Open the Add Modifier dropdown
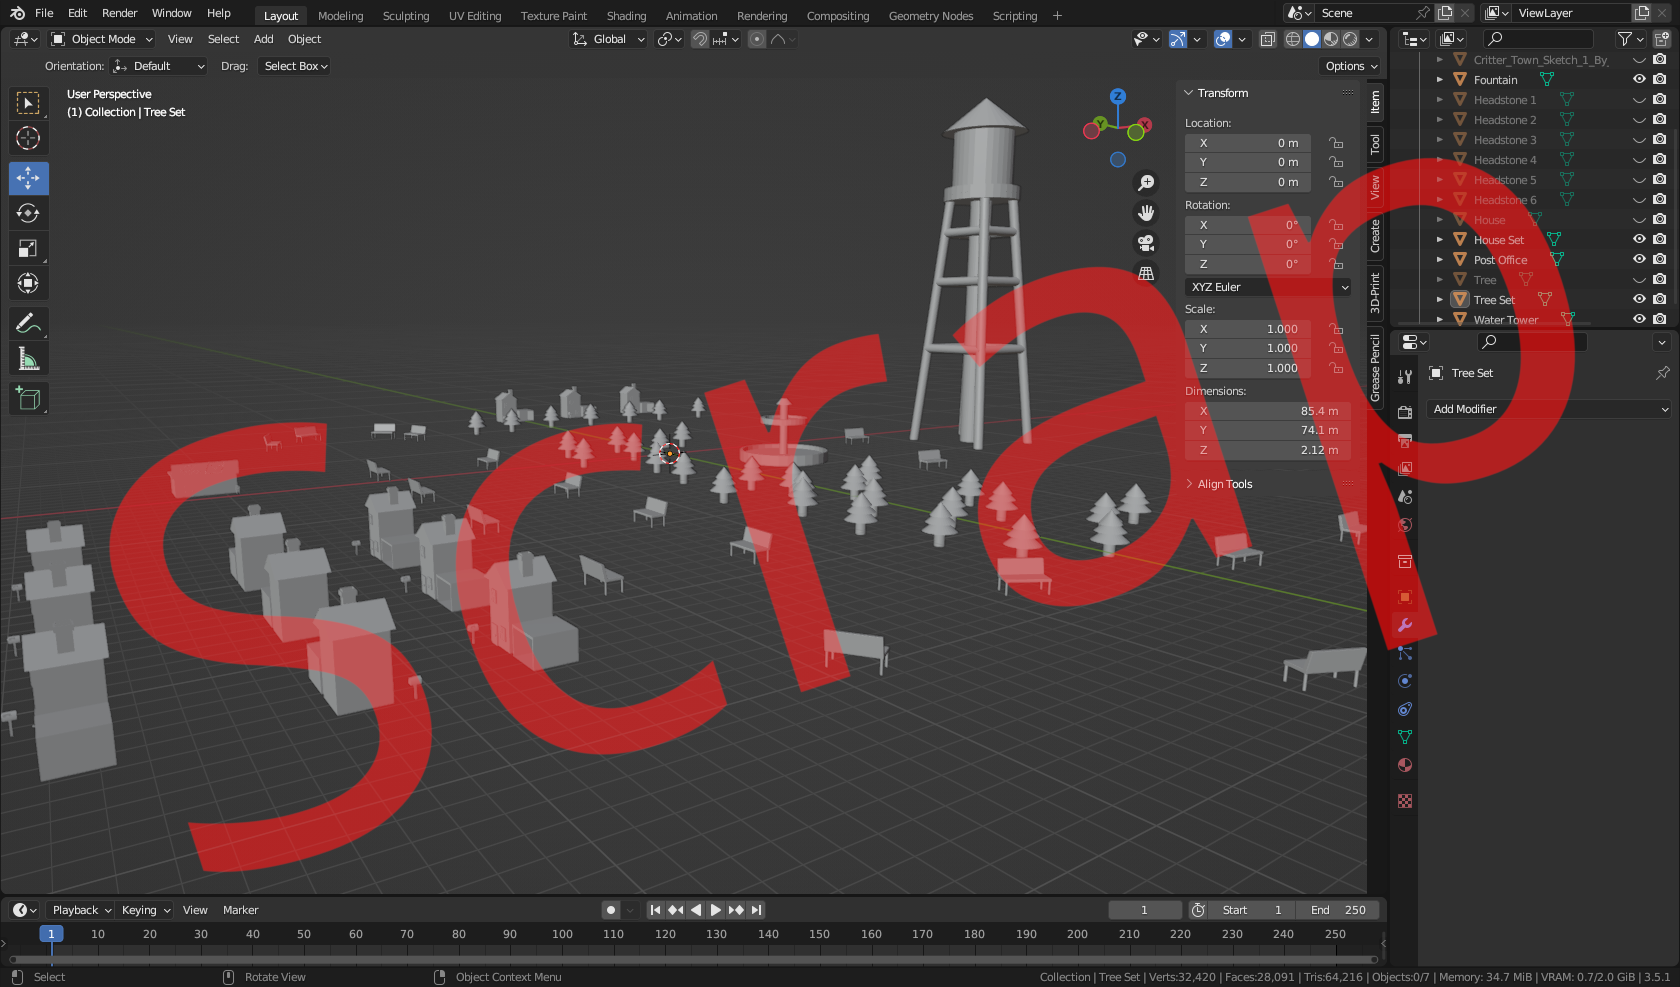This screenshot has height=987, width=1680. tap(1549, 409)
